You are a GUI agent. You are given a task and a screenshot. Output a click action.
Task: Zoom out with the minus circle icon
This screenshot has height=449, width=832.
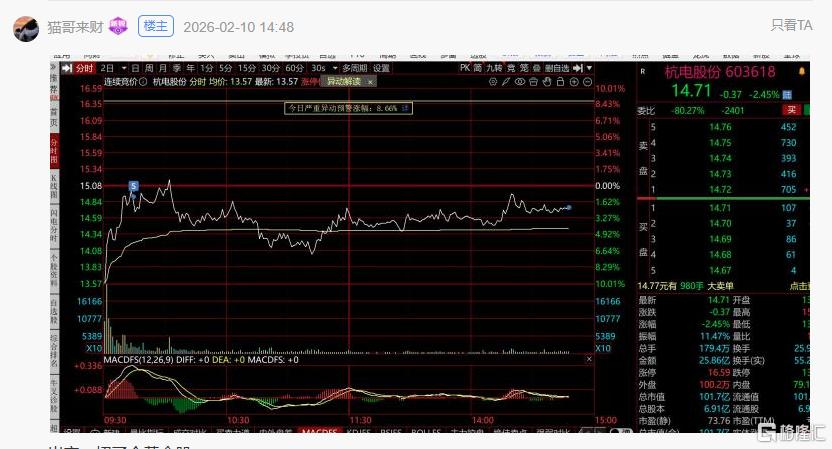point(587,82)
